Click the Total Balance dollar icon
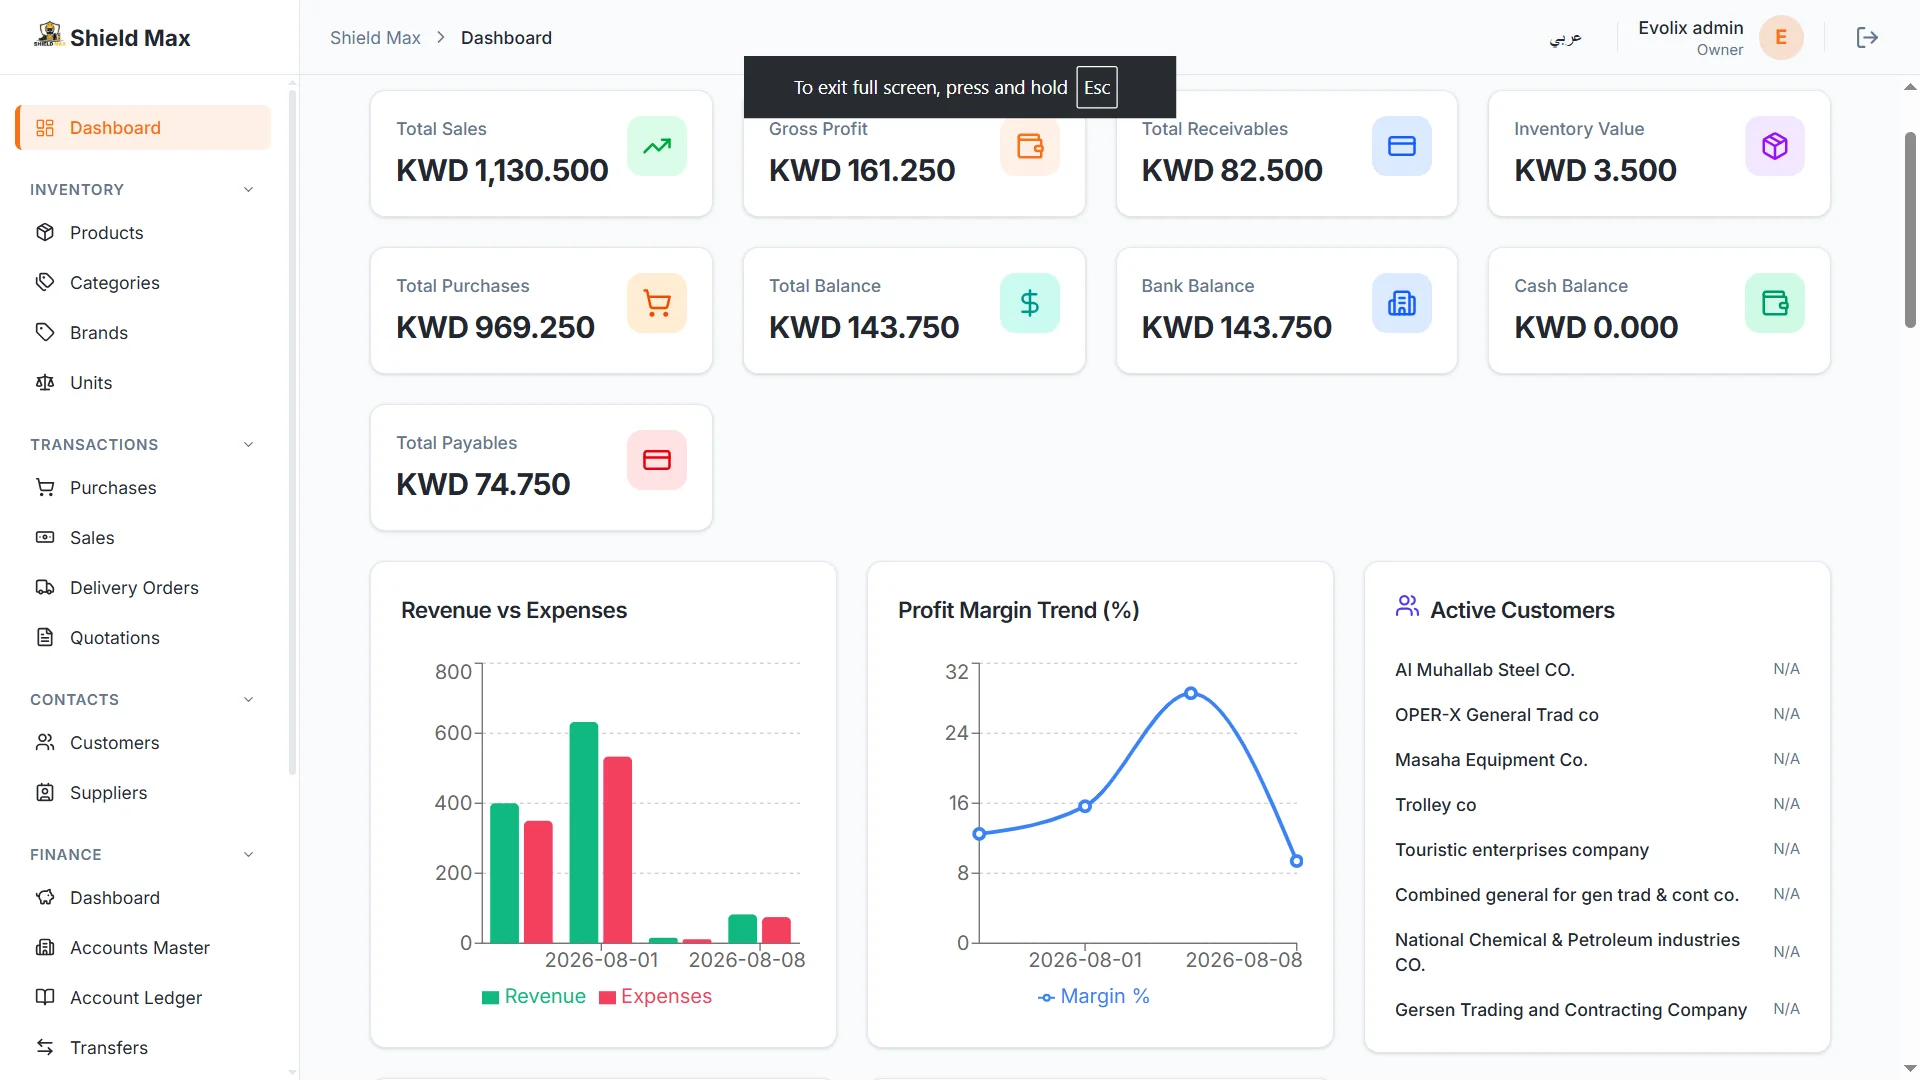Viewport: 1920px width, 1080px height. [x=1030, y=303]
